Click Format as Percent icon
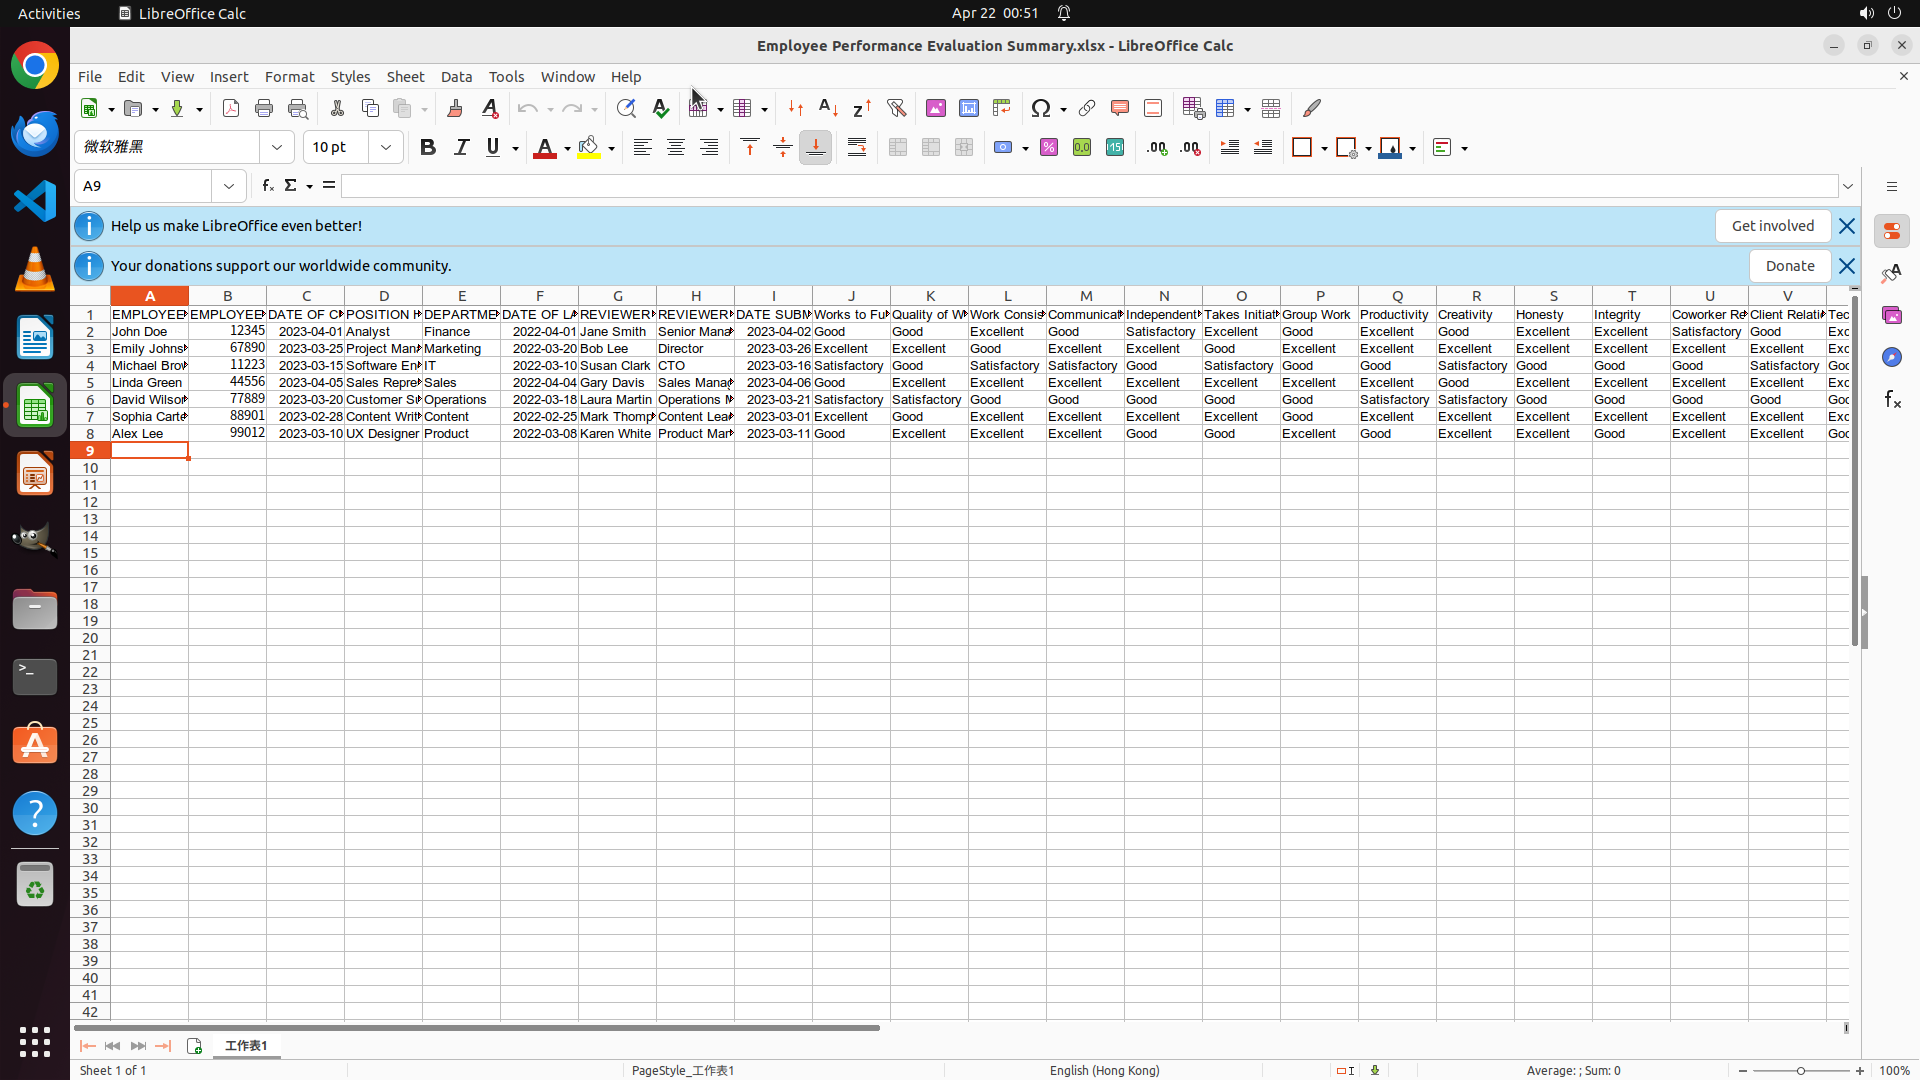 [1049, 148]
